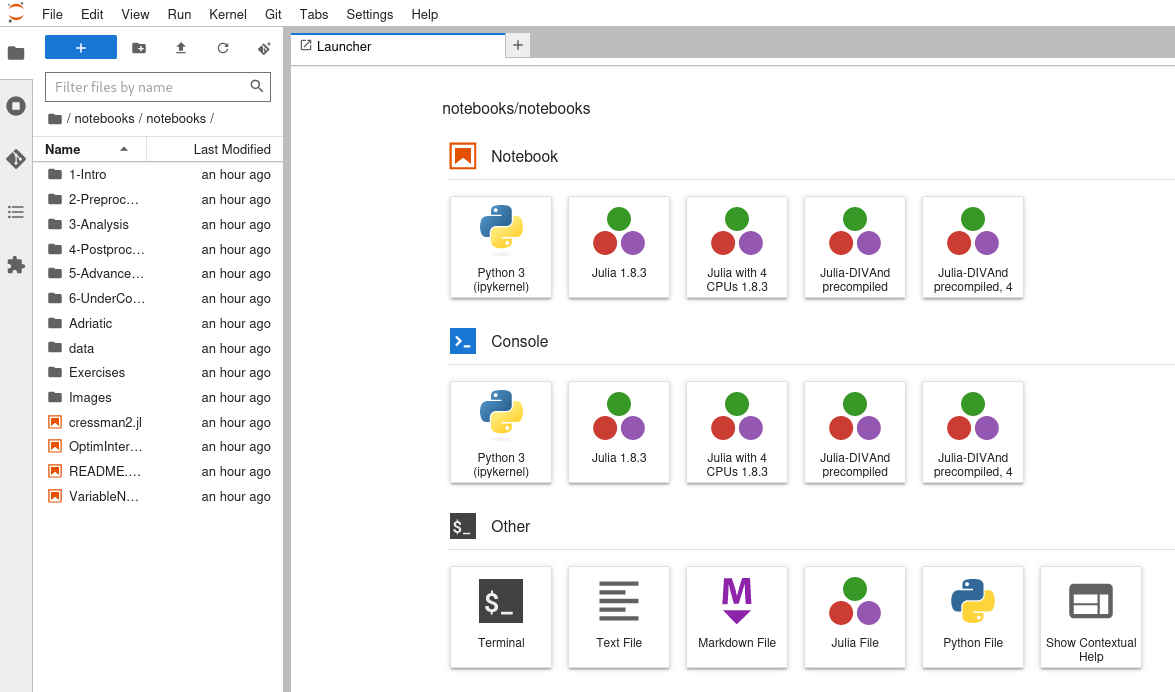The image size is (1175, 692).
Task: Add a new tab next to Launcher
Action: 518,46
